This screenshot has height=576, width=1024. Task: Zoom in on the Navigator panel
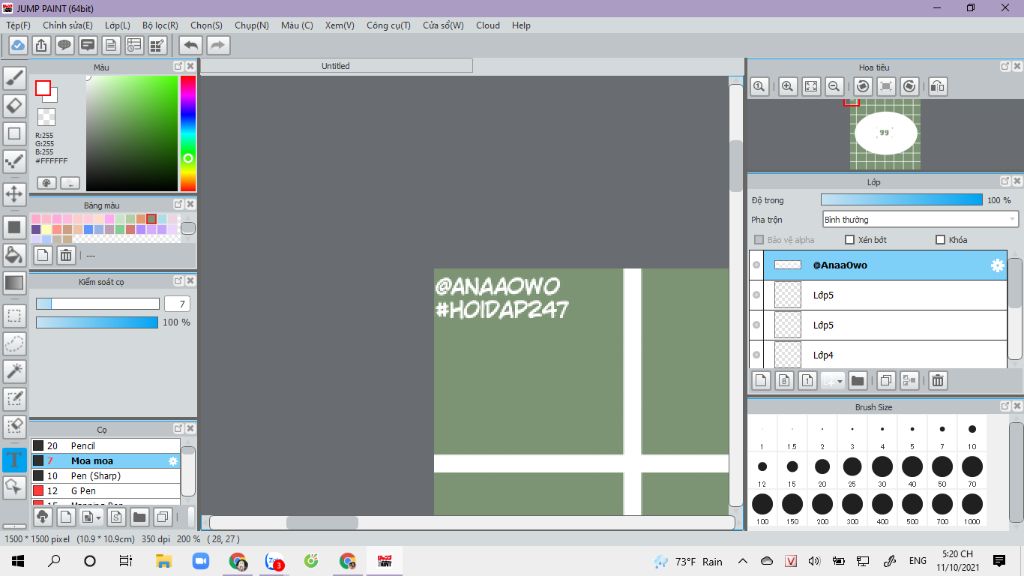(x=788, y=86)
